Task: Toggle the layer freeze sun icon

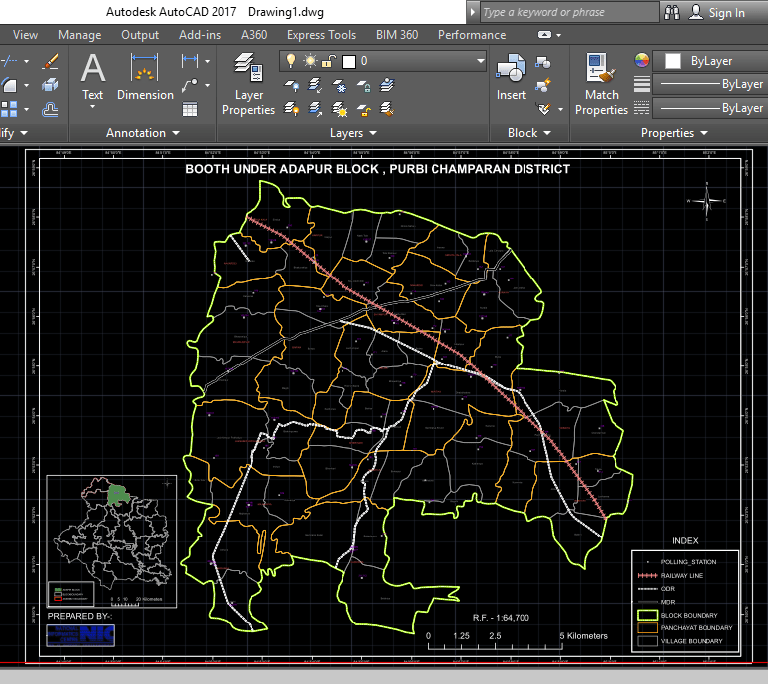Action: [x=310, y=61]
